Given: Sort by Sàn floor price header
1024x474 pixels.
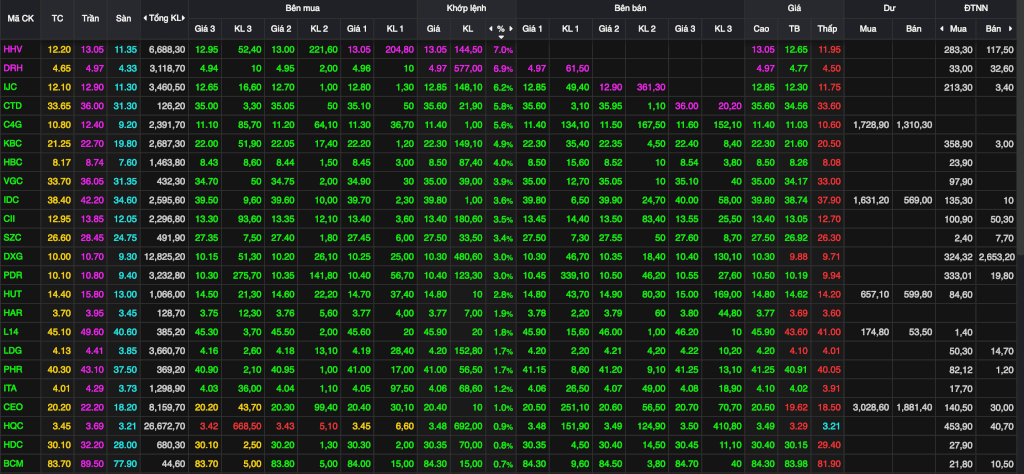Looking at the screenshot, I should (123, 18).
